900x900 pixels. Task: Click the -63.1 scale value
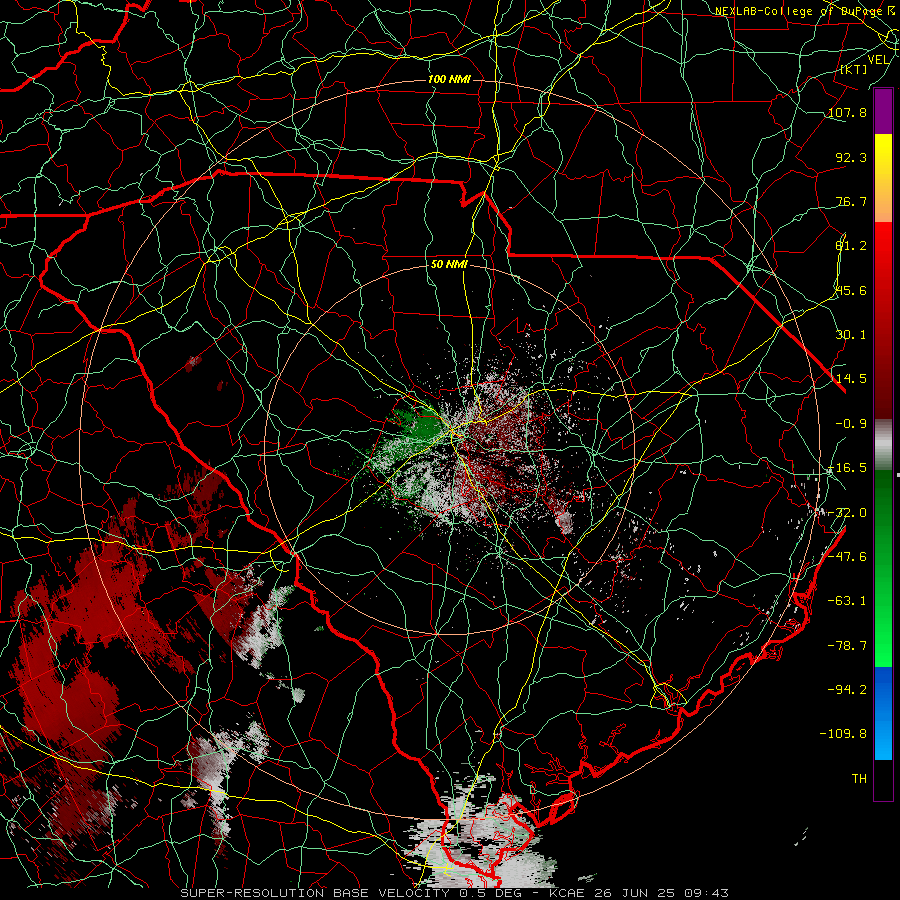click(847, 601)
